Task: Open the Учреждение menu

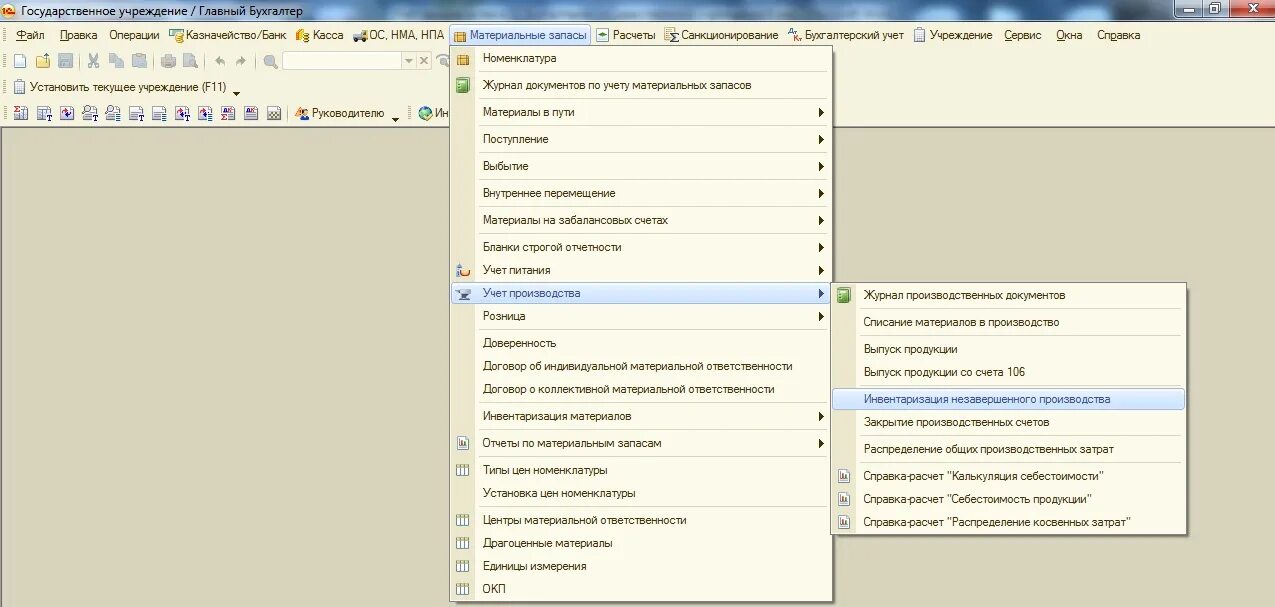Action: click(x=952, y=35)
